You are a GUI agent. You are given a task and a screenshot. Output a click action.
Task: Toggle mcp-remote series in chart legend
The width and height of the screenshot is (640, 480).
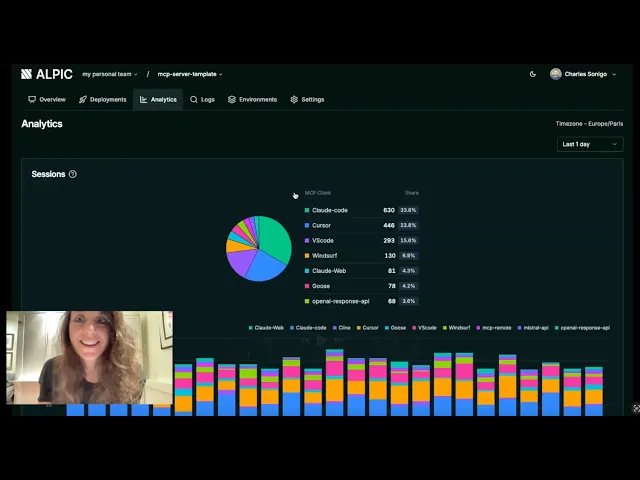pyautogui.click(x=494, y=328)
